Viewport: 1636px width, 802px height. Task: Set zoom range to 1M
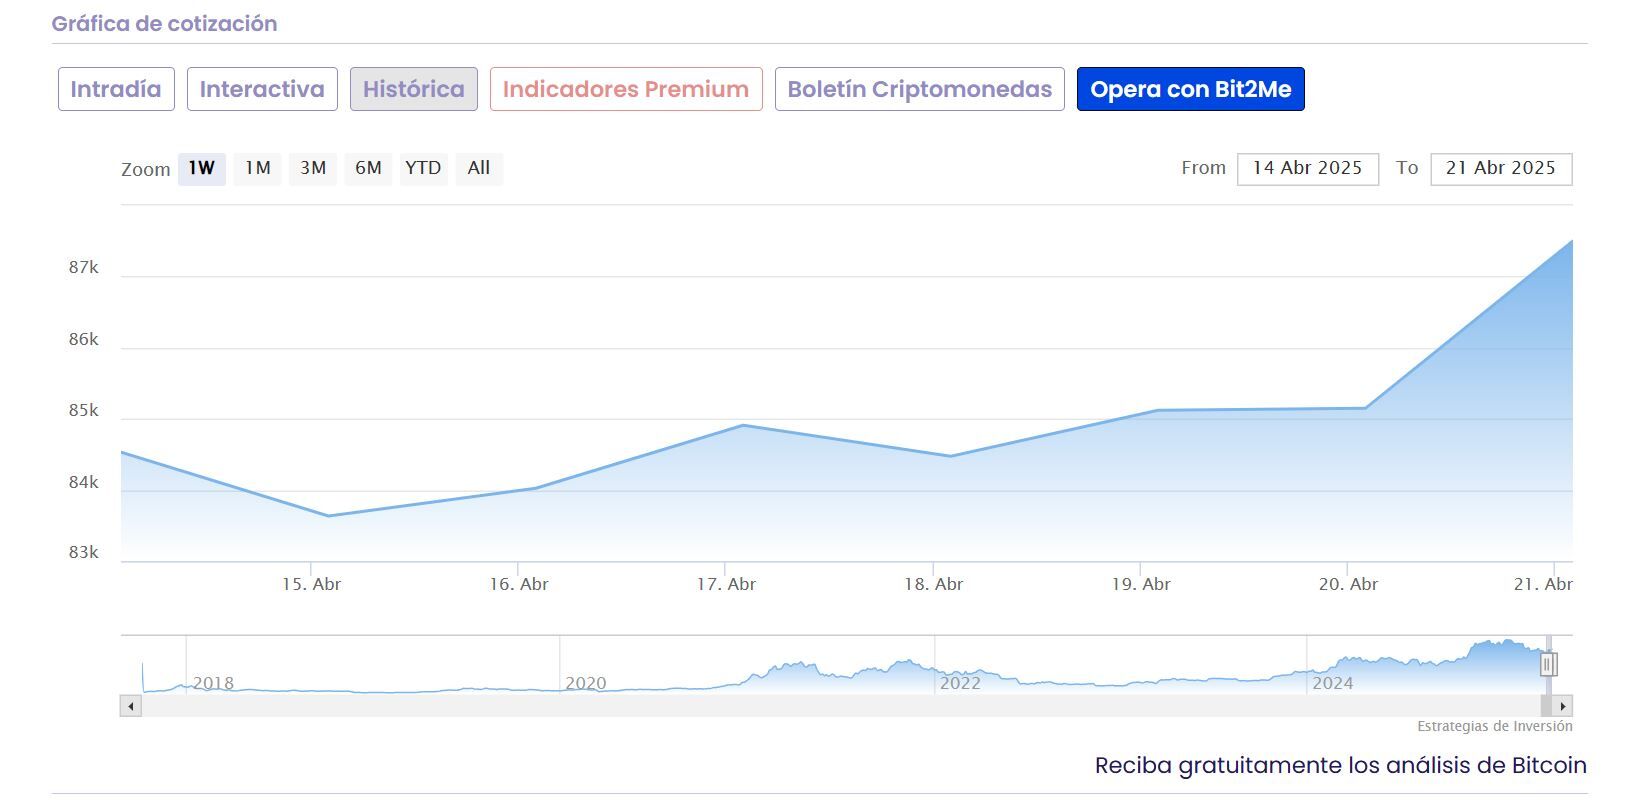(x=258, y=168)
